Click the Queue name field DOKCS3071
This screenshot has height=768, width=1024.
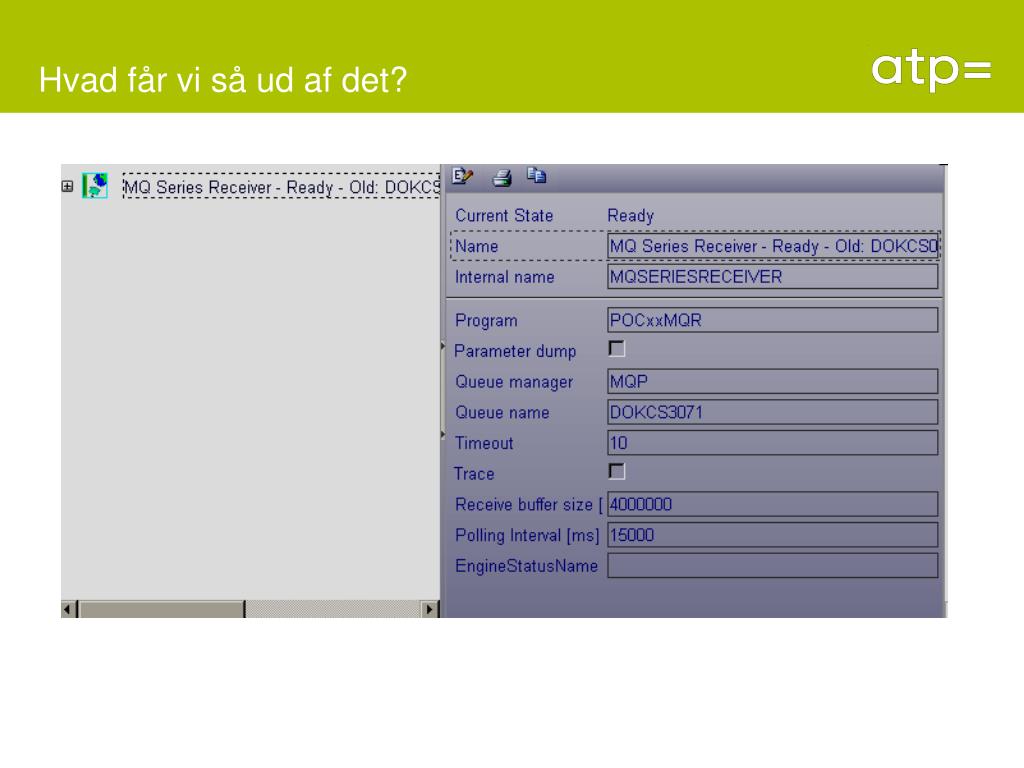pos(773,412)
